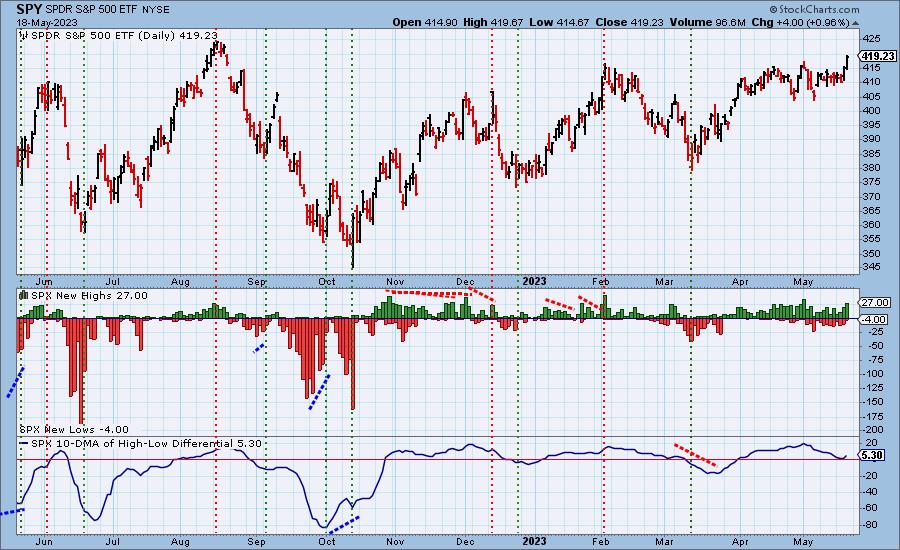The height and width of the screenshot is (550, 900).
Task: Click the 419.23 last-price tag on the price axis
Action: coord(876,56)
